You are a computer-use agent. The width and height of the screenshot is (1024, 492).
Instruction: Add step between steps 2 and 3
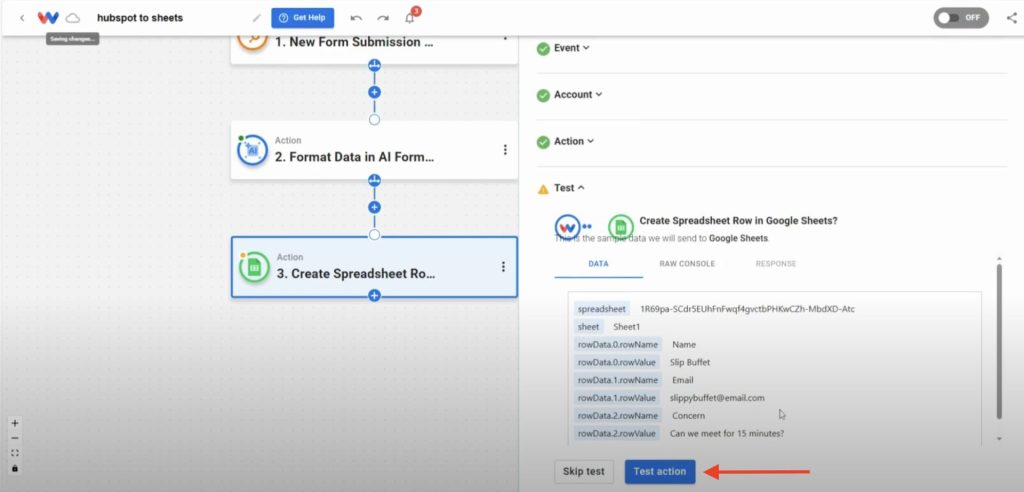374,207
